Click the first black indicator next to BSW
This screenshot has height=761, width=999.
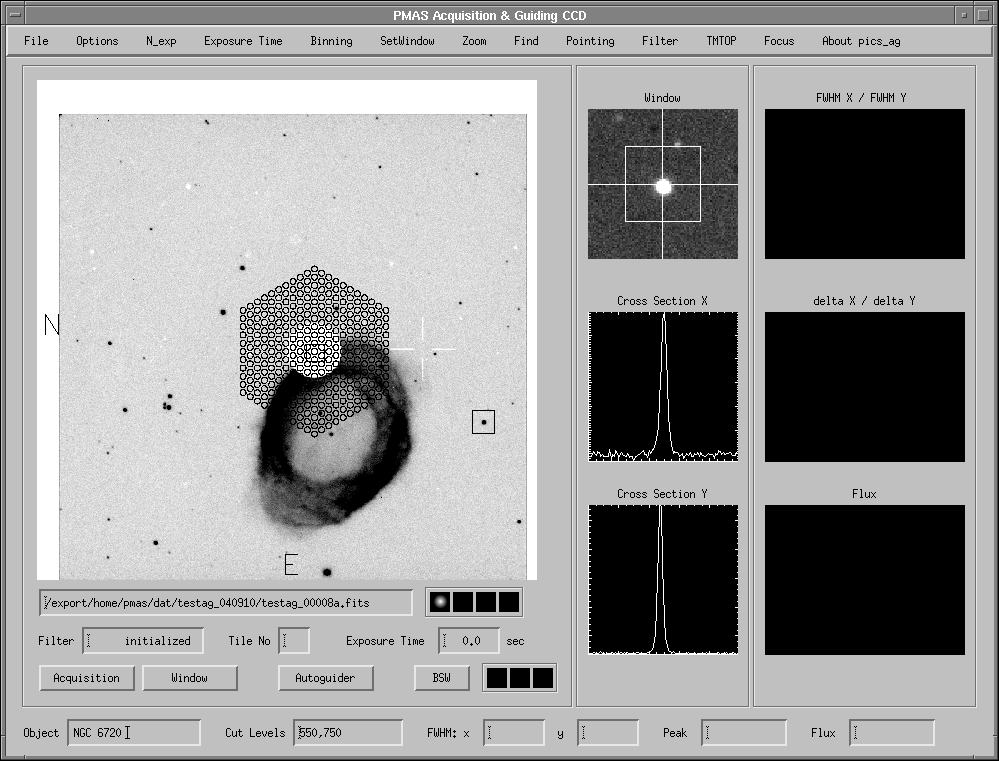(x=497, y=678)
